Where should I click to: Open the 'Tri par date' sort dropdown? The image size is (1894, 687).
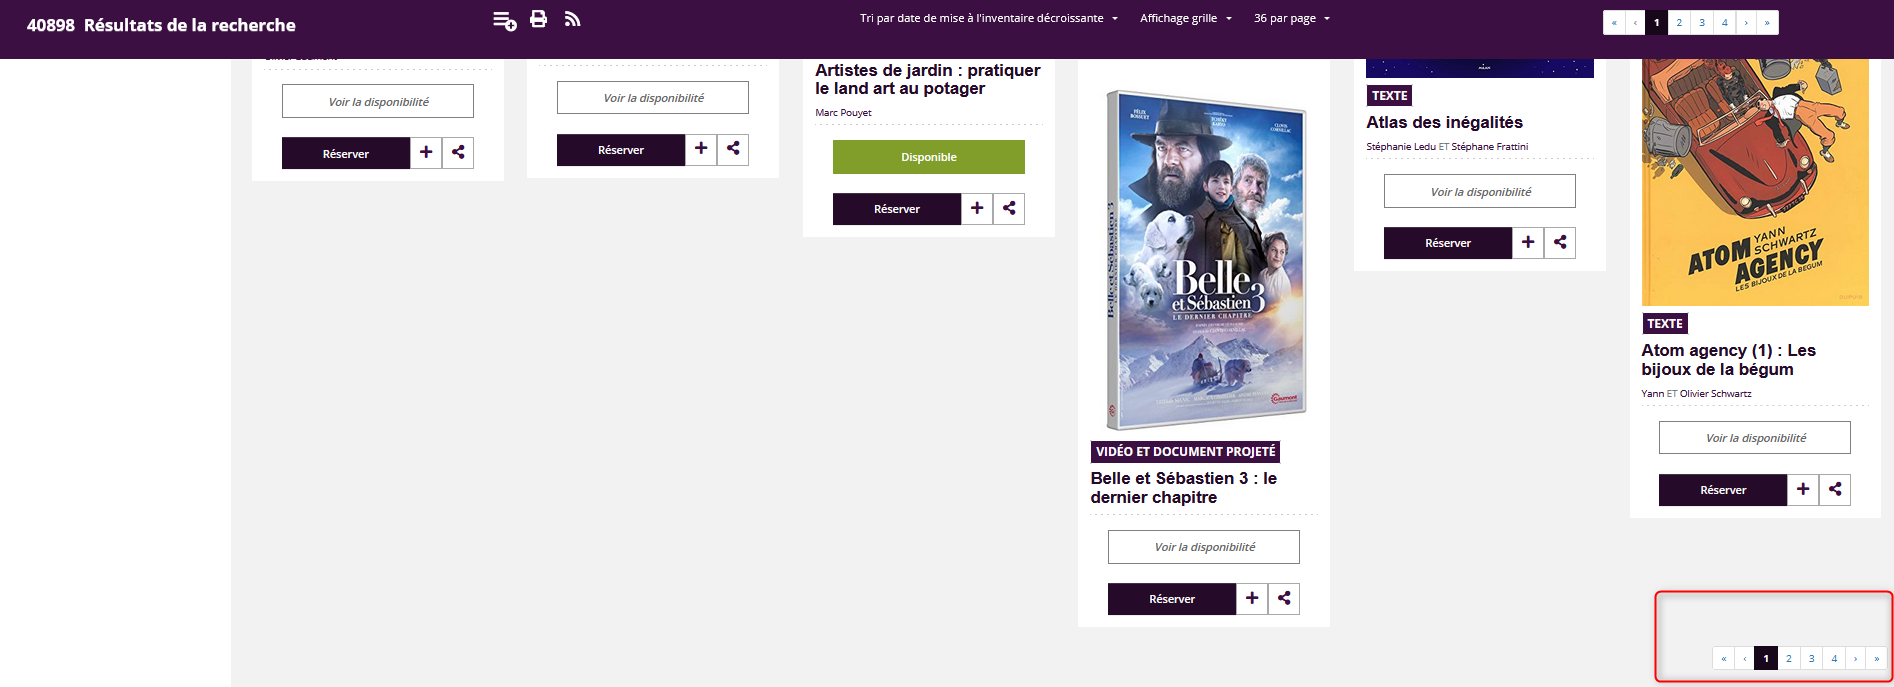(988, 18)
